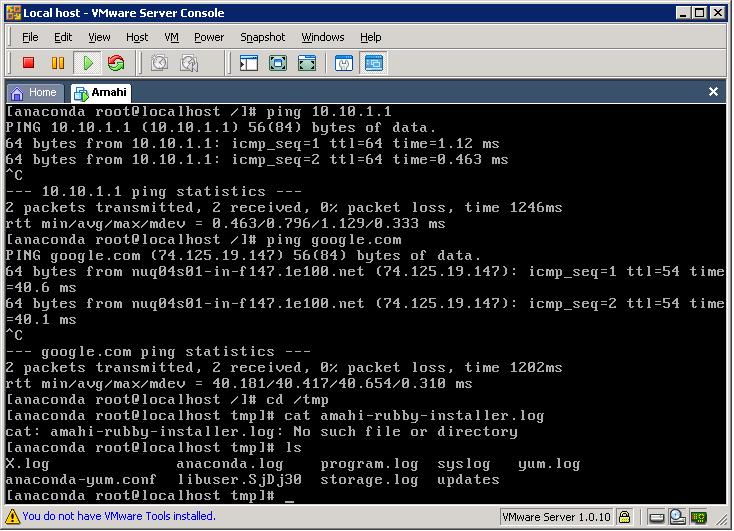Click the Amahi tab VM icon
This screenshot has width=734, height=531.
(x=81, y=93)
